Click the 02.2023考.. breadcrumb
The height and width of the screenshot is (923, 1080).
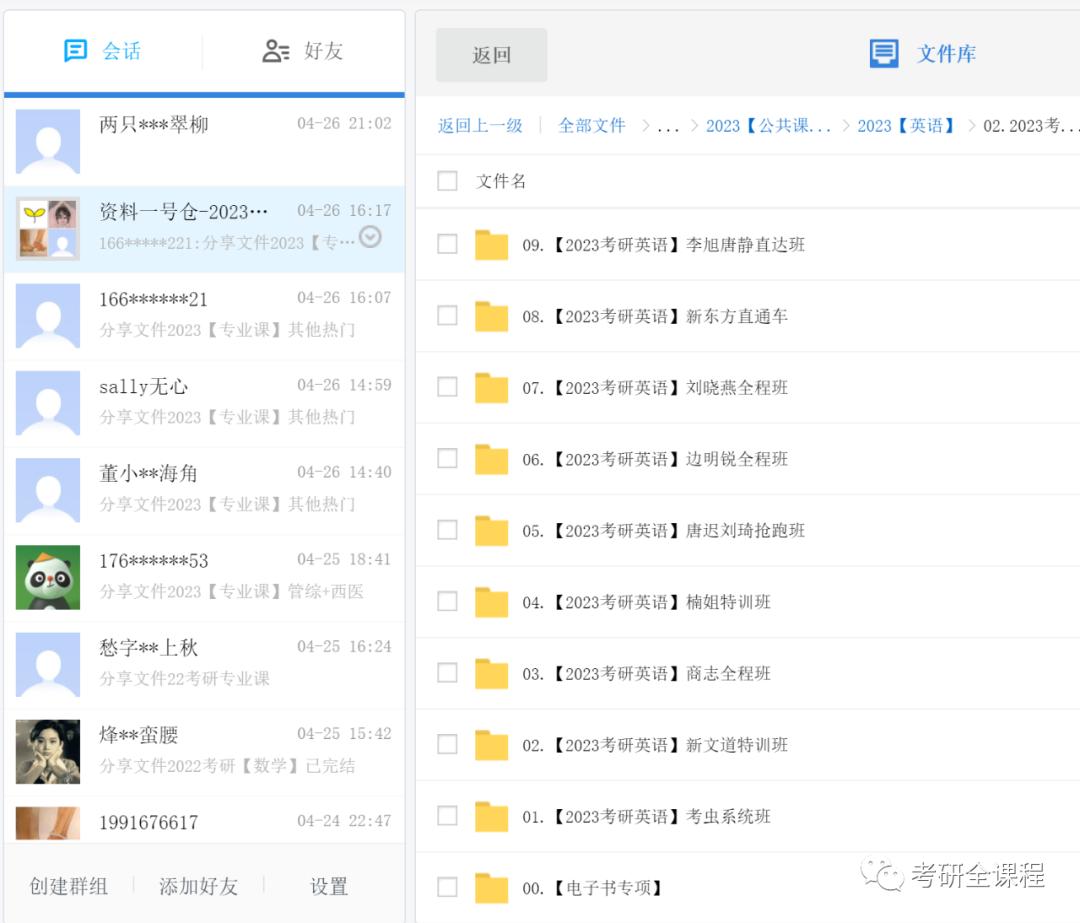1030,125
